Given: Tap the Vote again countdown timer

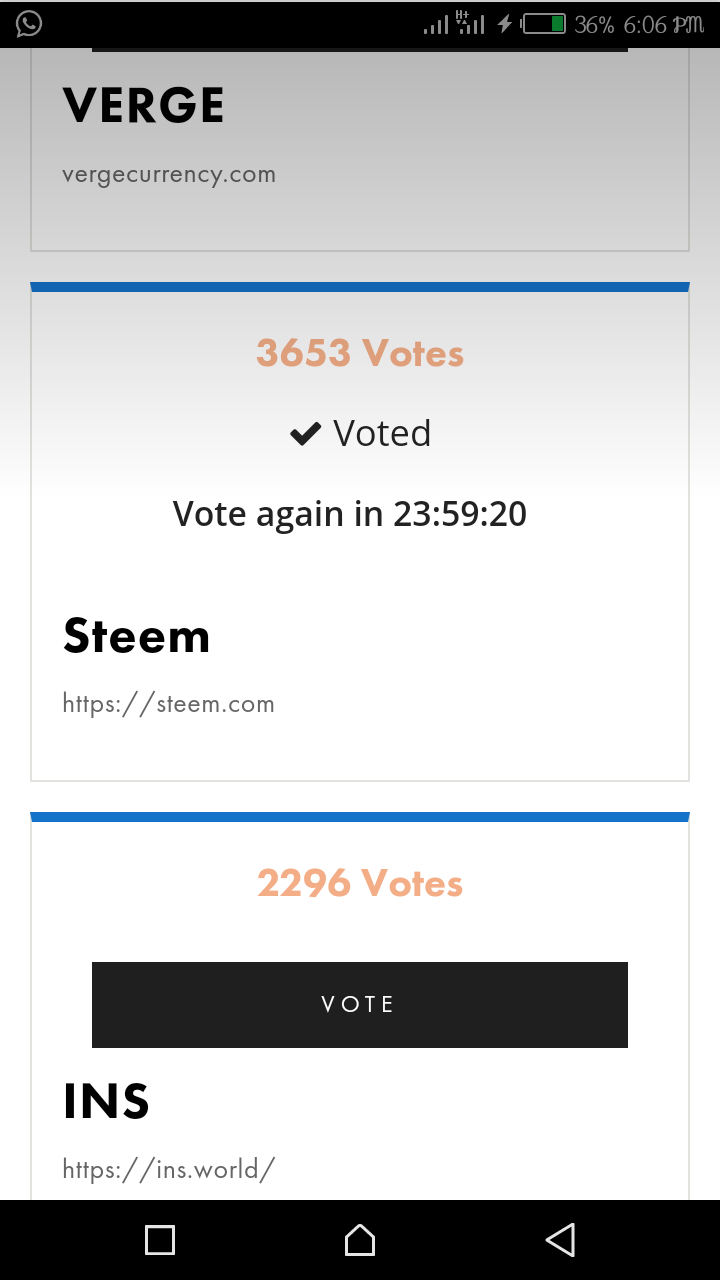Looking at the screenshot, I should 350,514.
